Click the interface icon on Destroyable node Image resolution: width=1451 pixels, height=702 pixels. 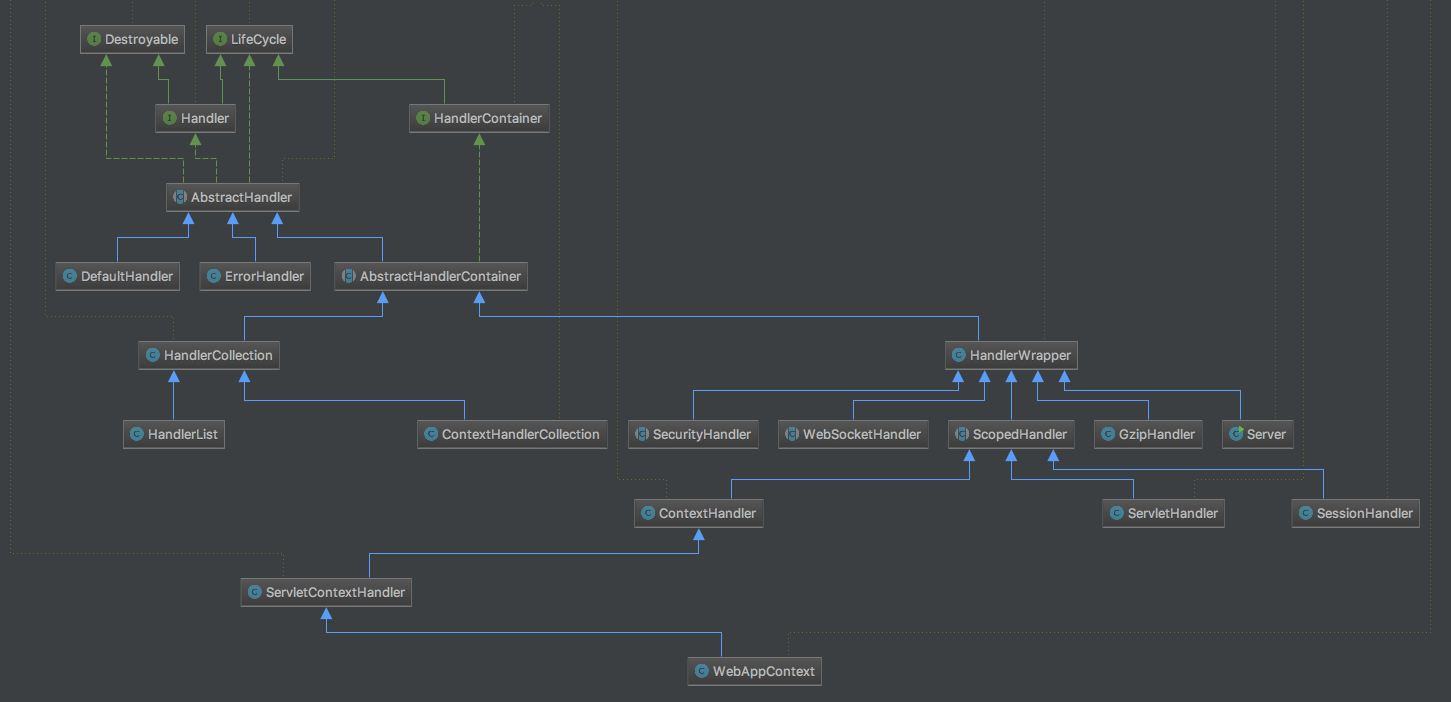pos(94,40)
